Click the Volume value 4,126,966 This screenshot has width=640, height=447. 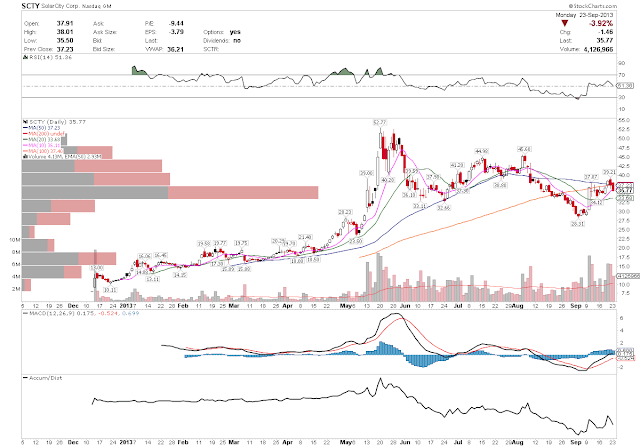[x=598, y=49]
